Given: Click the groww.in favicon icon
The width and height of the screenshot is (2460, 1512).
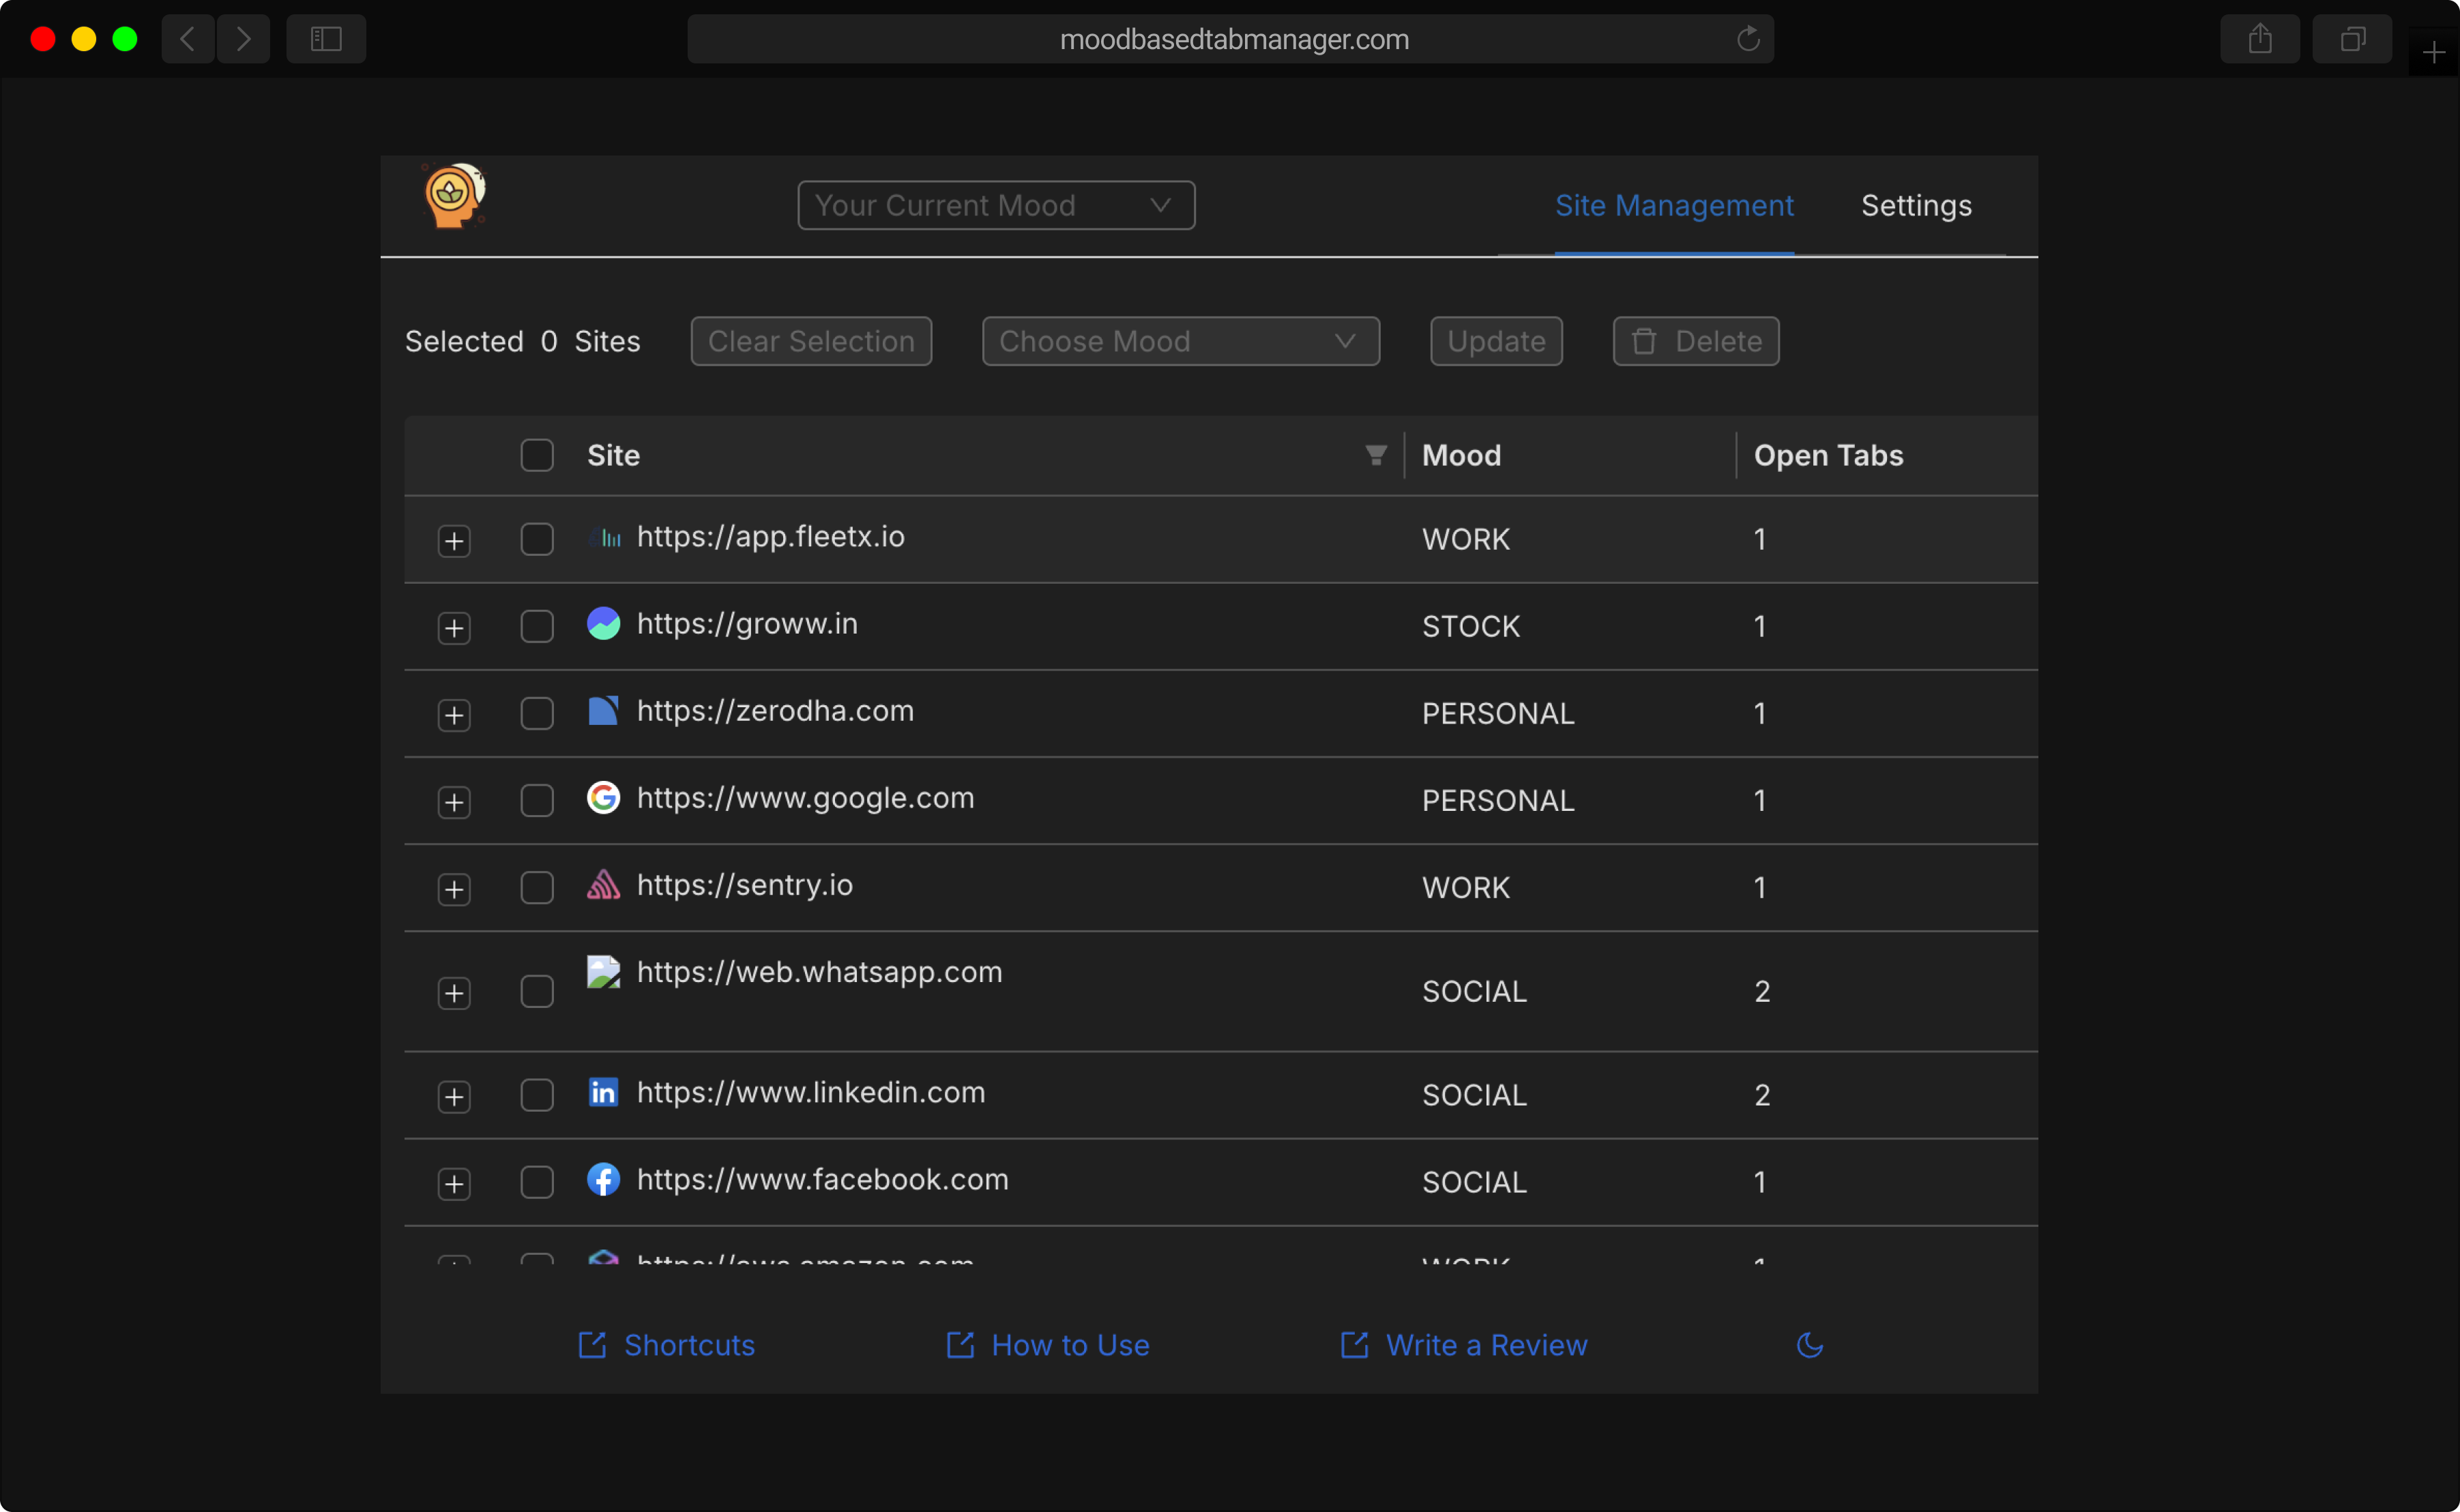Looking at the screenshot, I should point(603,624).
